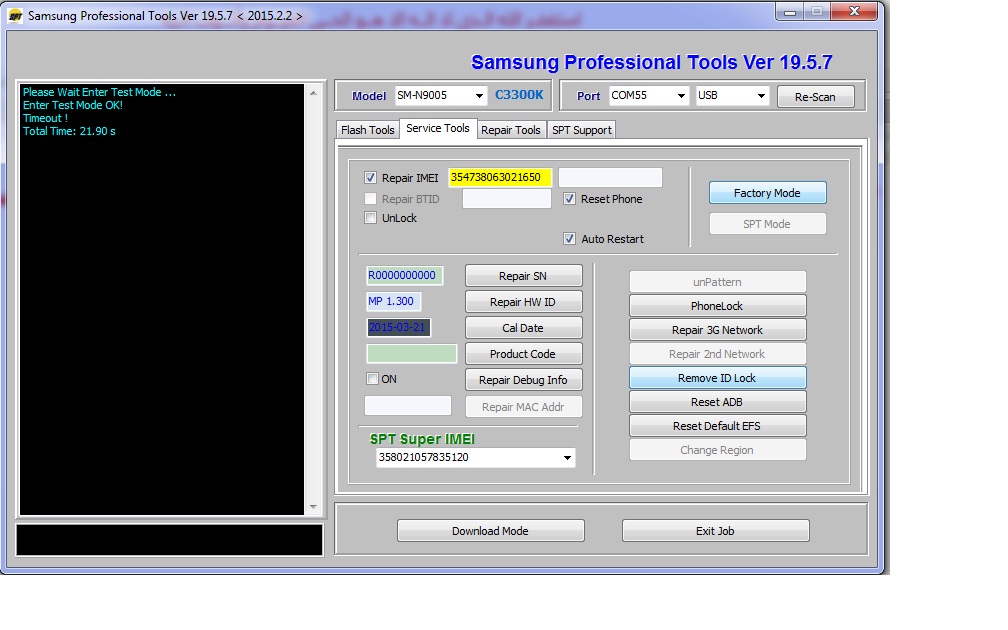
Task: Click the Repair Debug Info button
Action: pyautogui.click(x=523, y=380)
